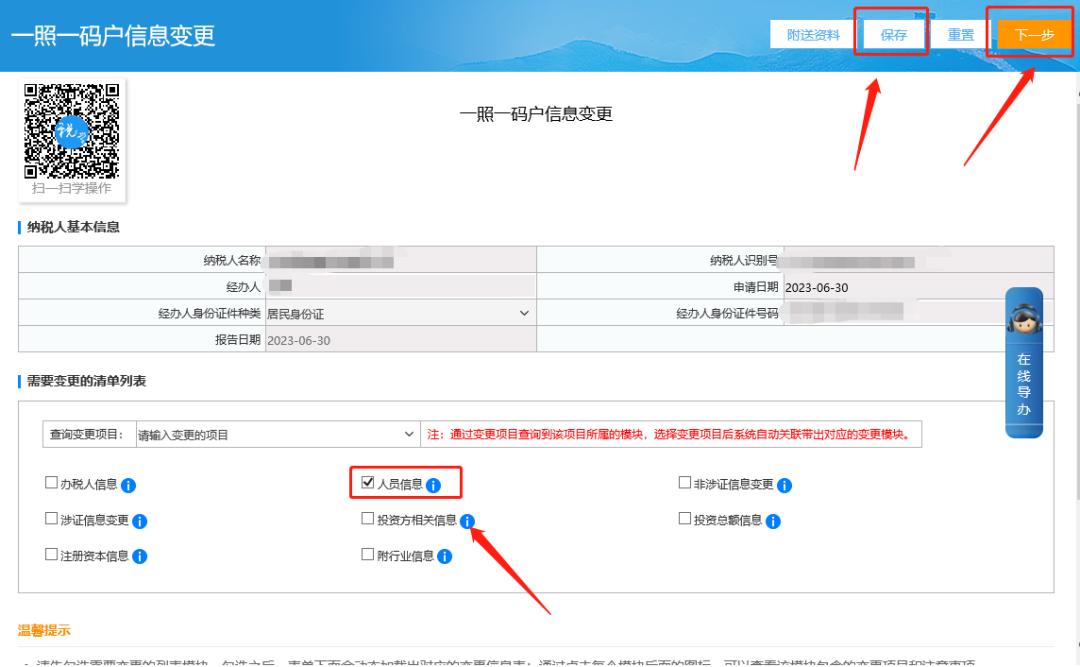Viewport: 1080px width, 667px height.
Task: View info for 非涉证信息变更
Action: 786,483
